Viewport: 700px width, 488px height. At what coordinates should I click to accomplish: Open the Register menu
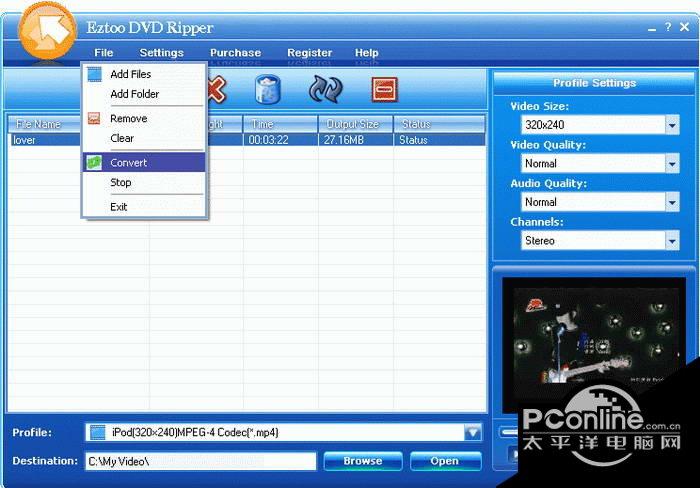[309, 53]
